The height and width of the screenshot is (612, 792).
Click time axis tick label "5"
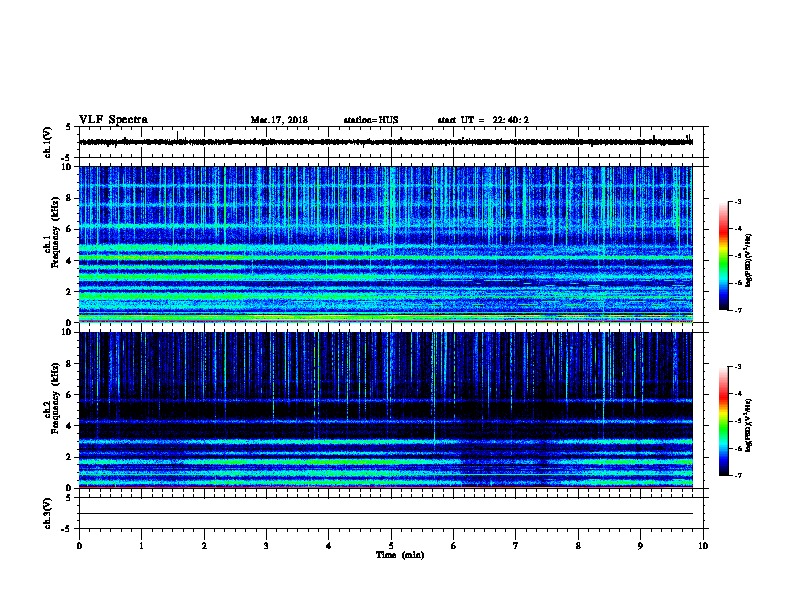391,546
